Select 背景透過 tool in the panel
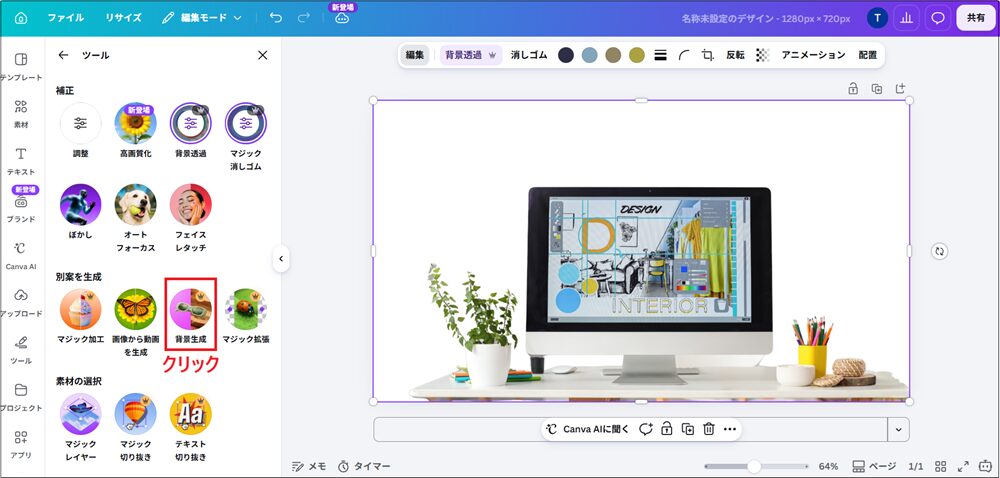The width and height of the screenshot is (1000, 478). click(x=191, y=131)
